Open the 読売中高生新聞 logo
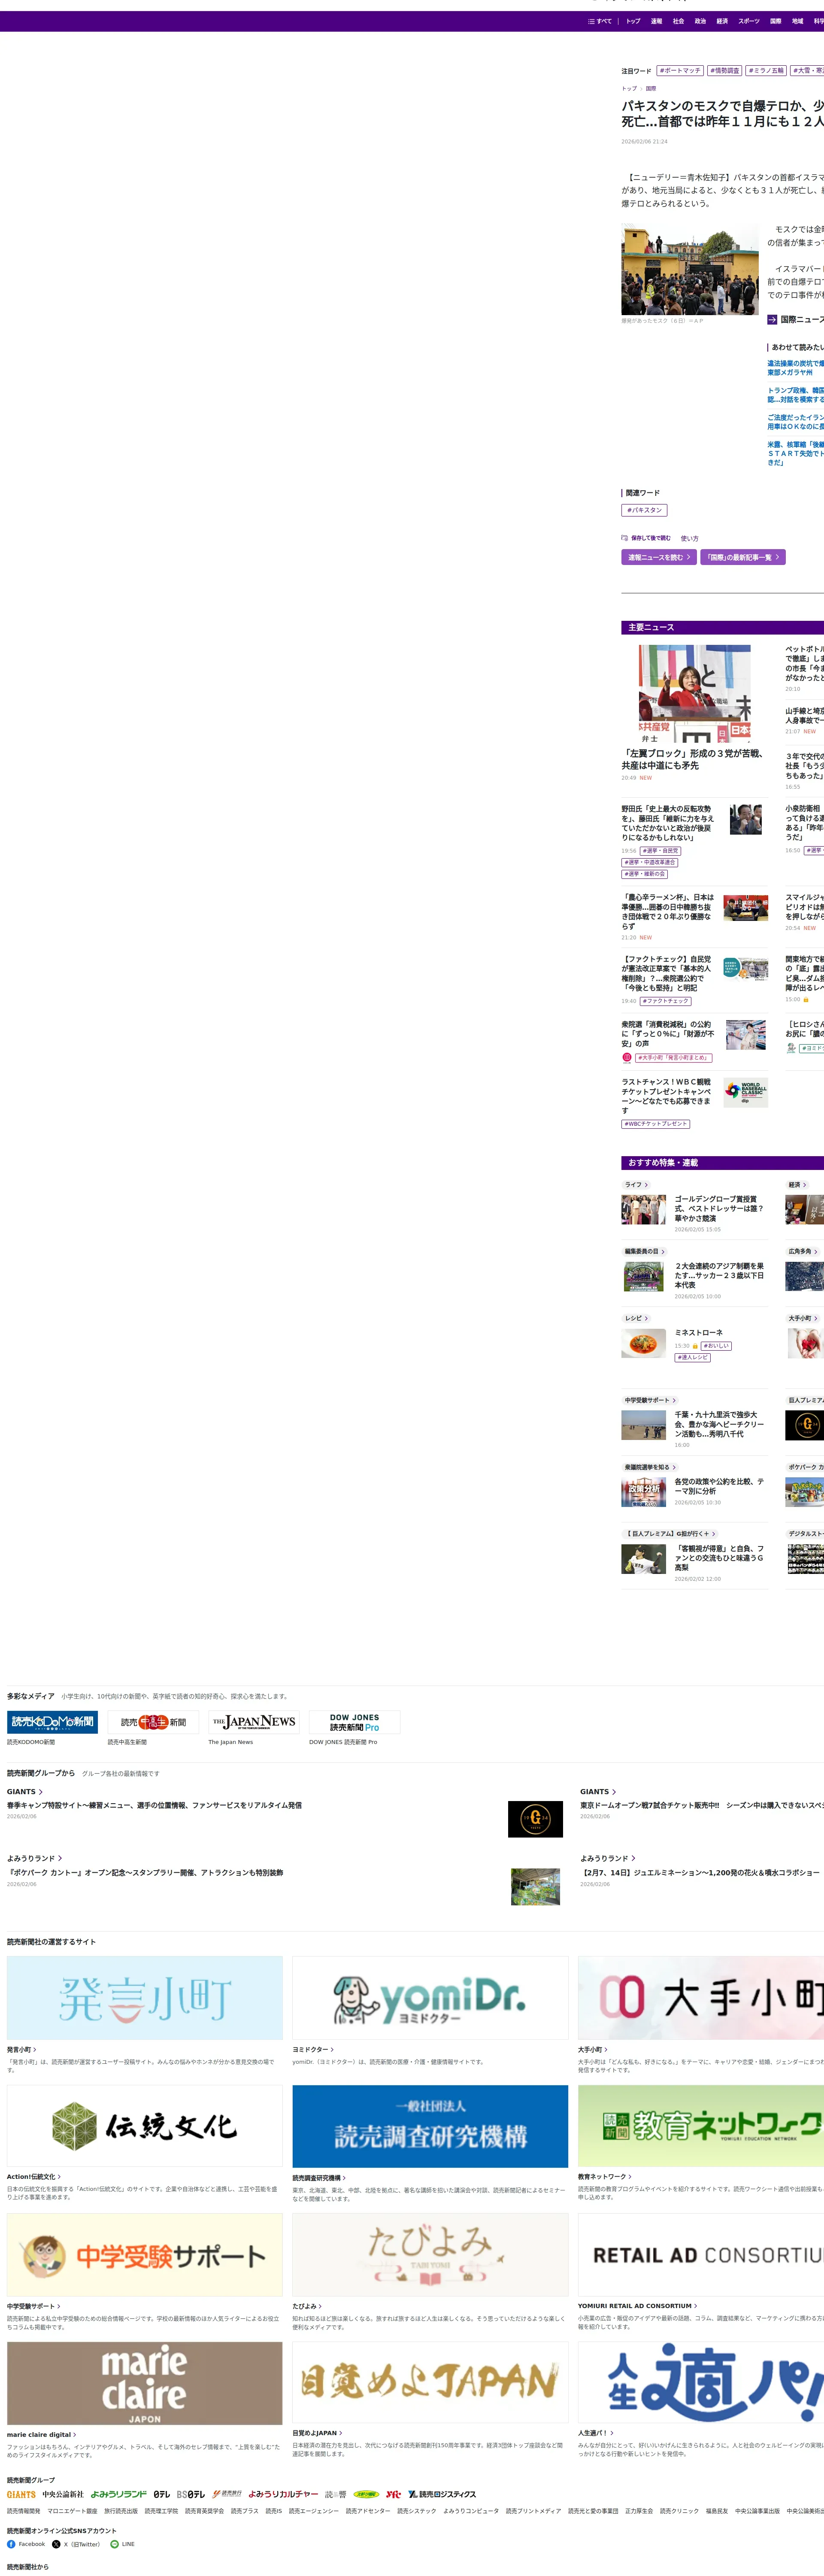 pyautogui.click(x=153, y=1722)
